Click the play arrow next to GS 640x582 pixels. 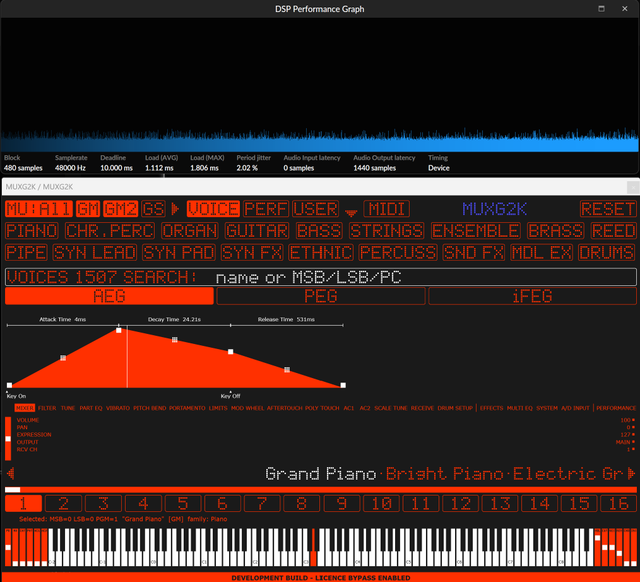(175, 209)
